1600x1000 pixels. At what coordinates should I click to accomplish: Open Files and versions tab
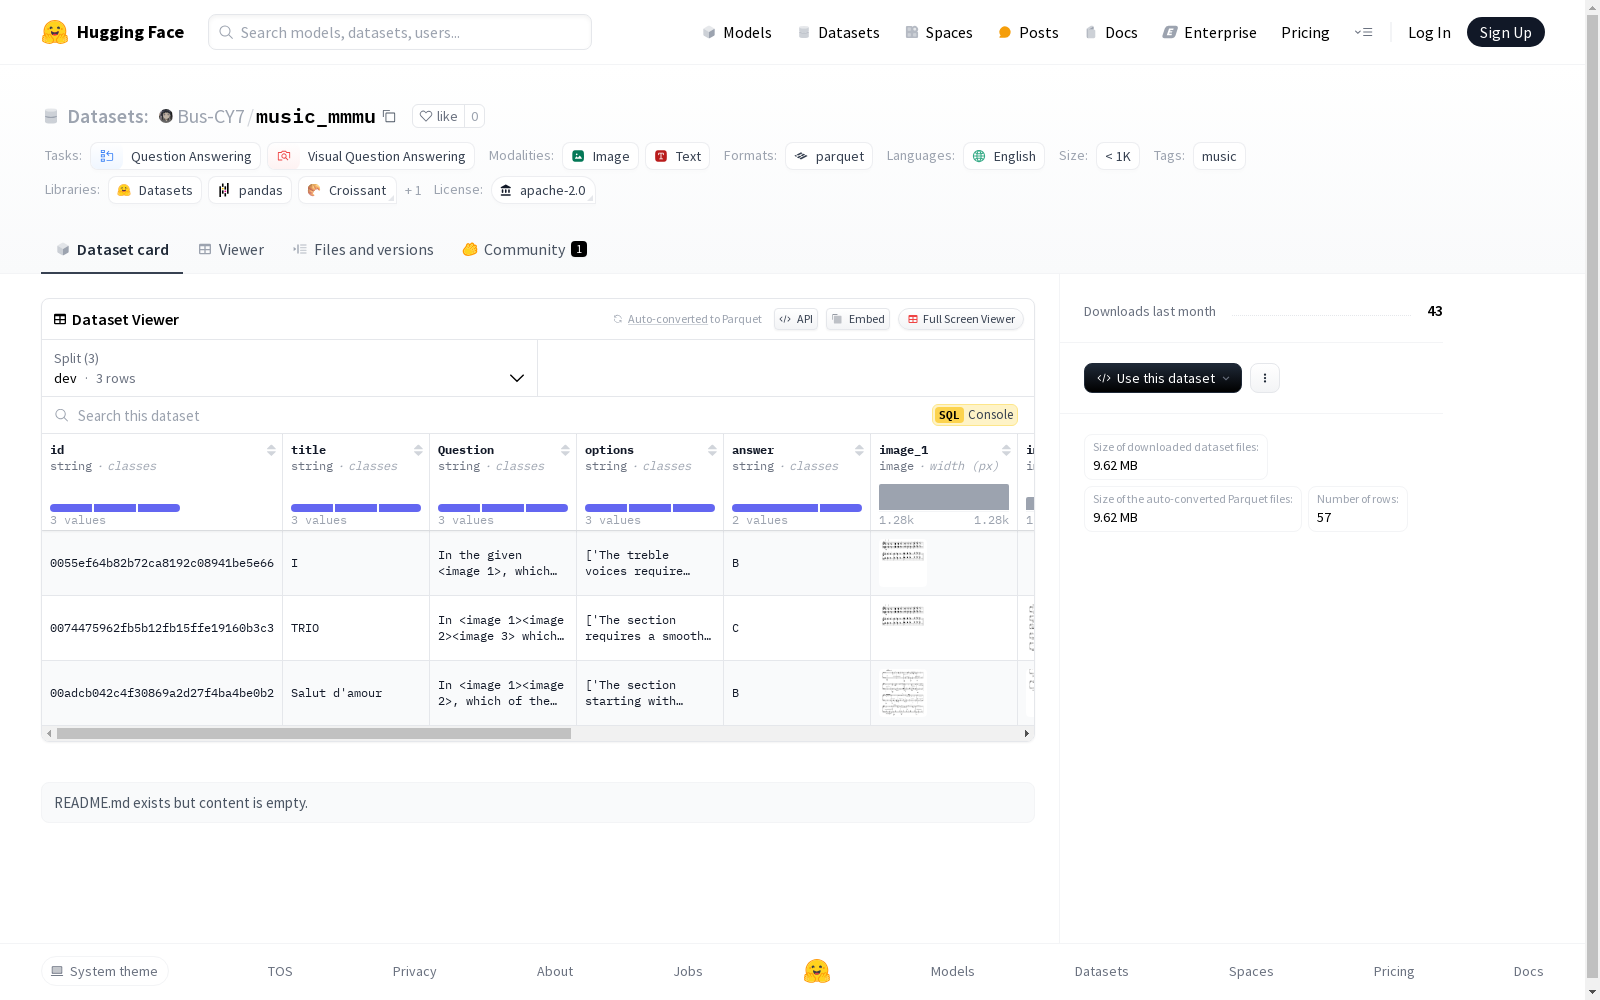[x=363, y=250]
